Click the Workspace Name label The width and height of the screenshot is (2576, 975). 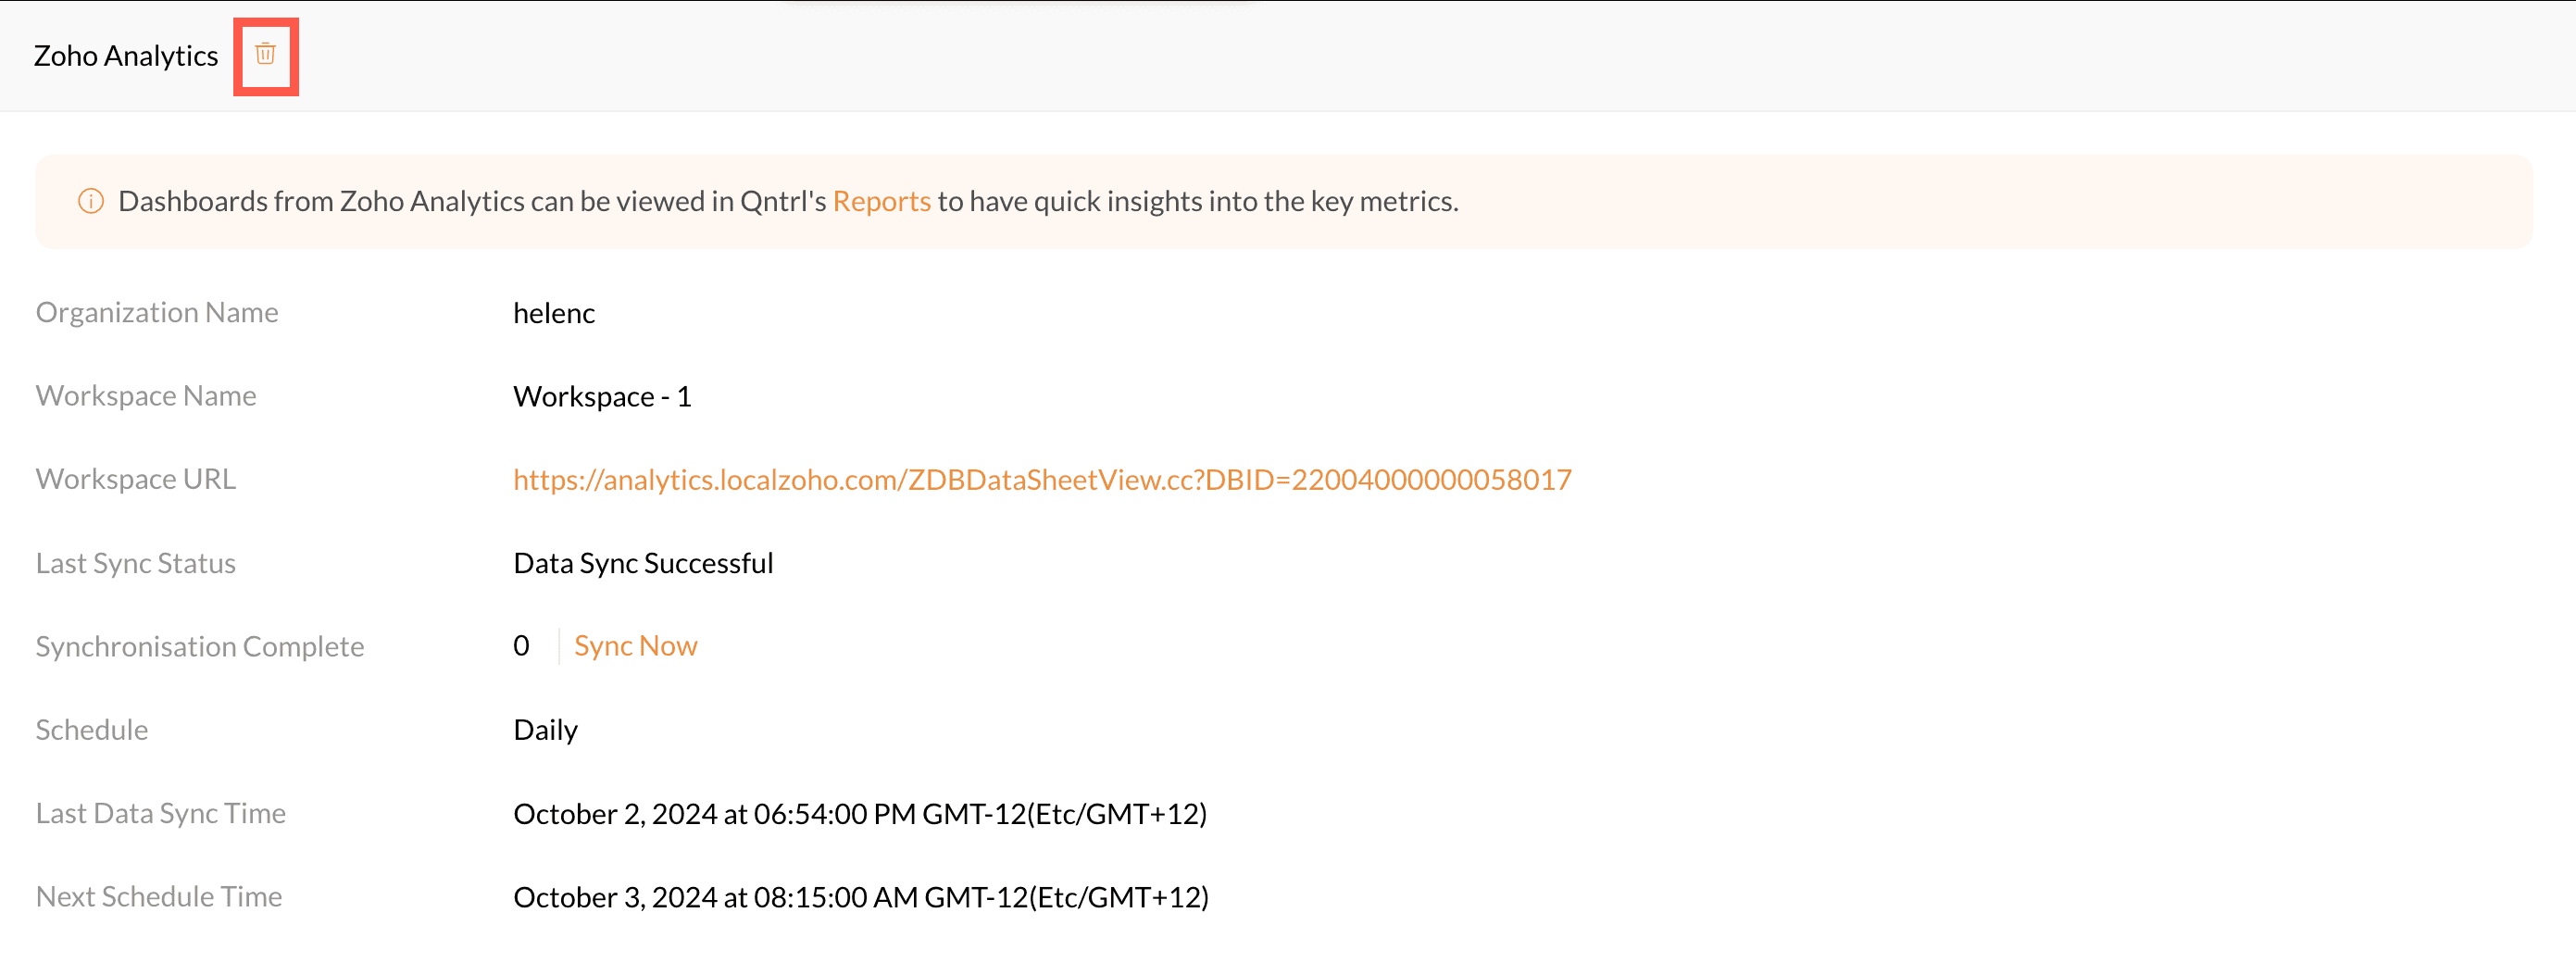(146, 396)
